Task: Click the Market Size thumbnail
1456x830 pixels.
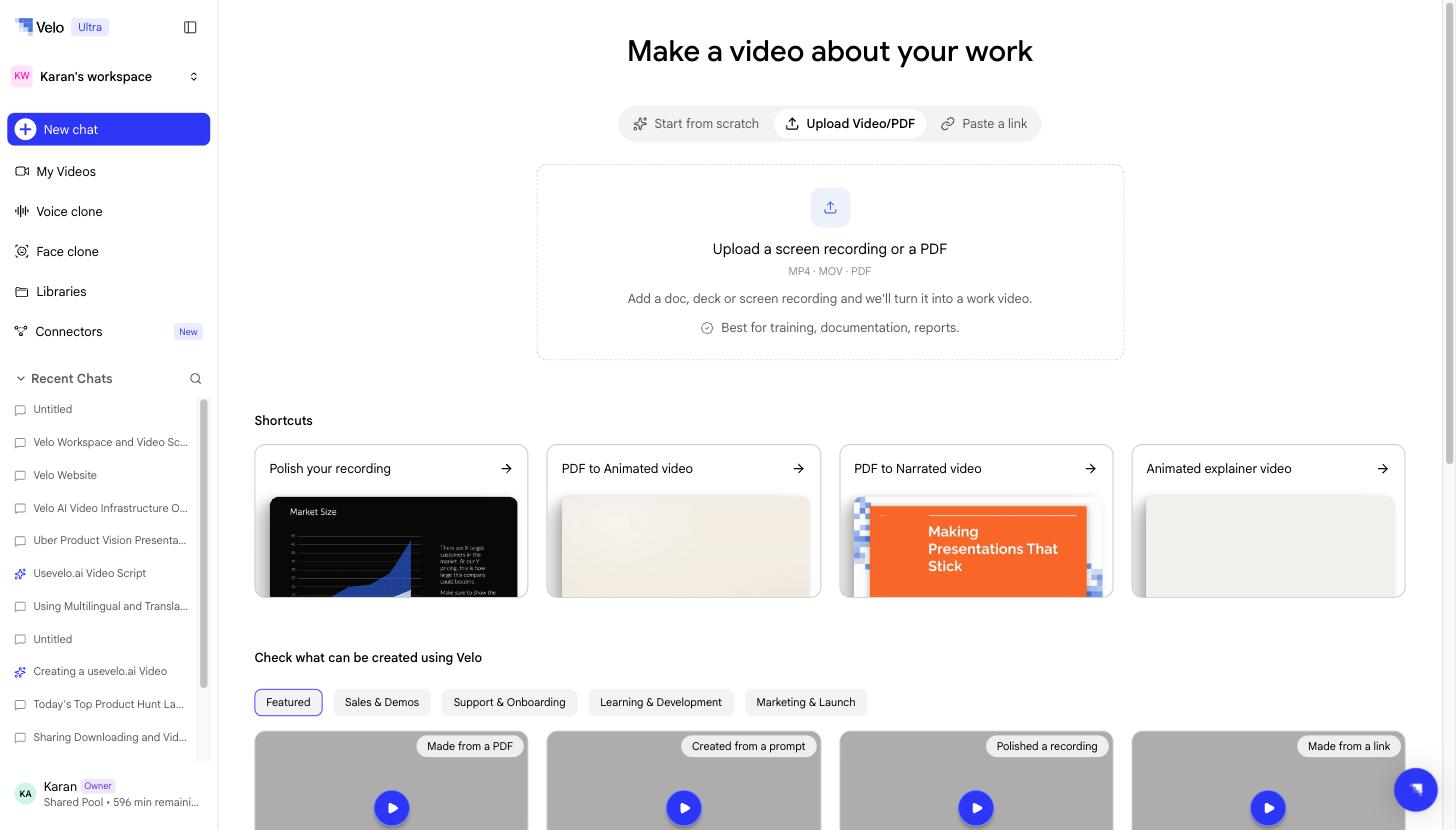Action: pyautogui.click(x=394, y=546)
